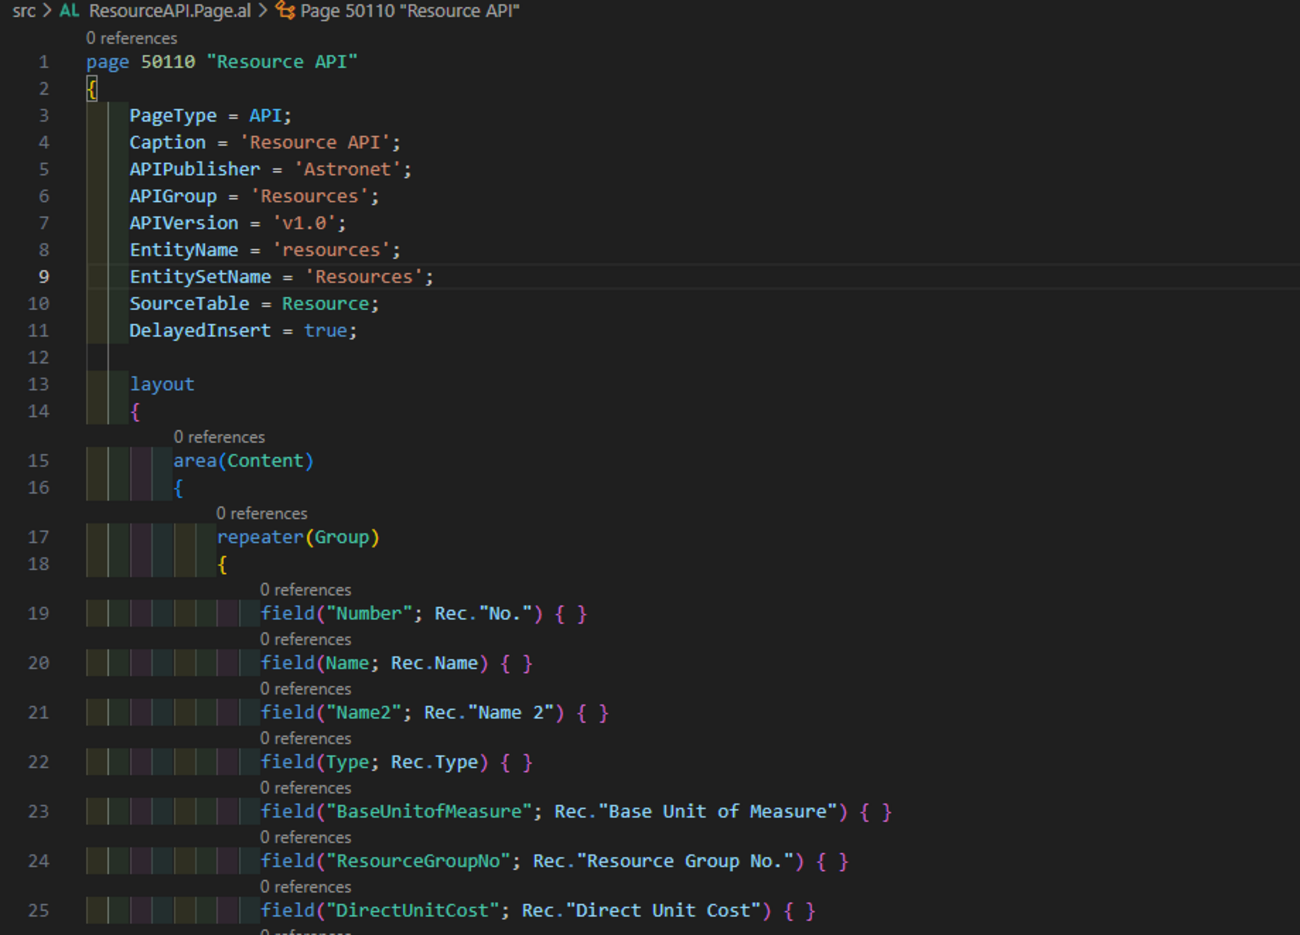The width and height of the screenshot is (1300, 935).
Task: Click the AL file icon in the breadcrumb
Action: click(x=69, y=11)
